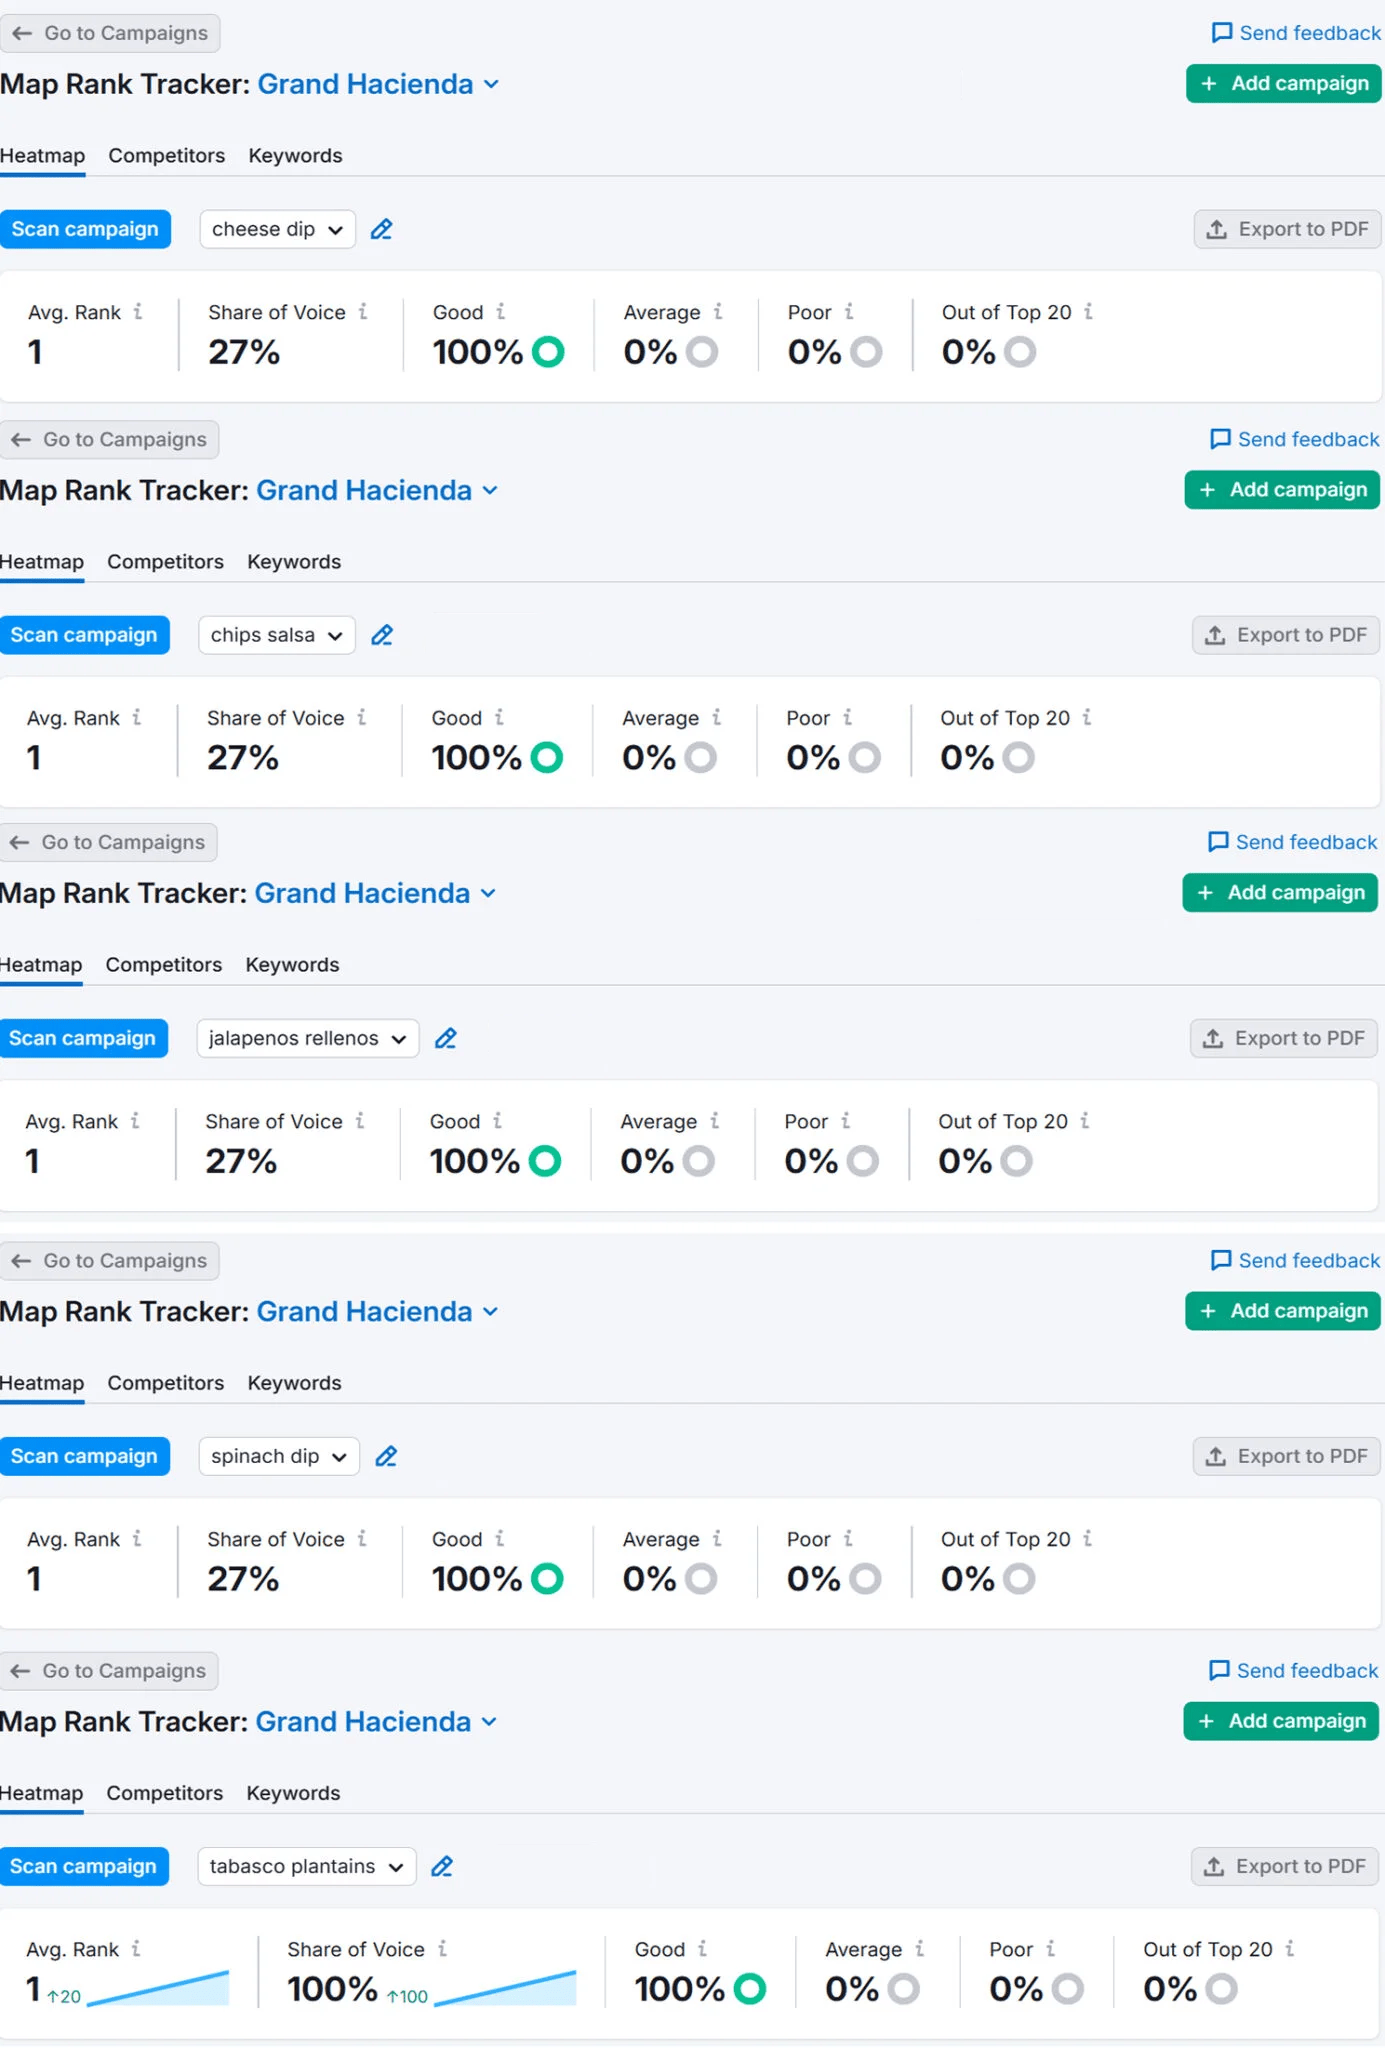Click Avg. Rank info icon in spinach dip panel
Screen dimensions: 1385x2048
(x=137, y=1539)
